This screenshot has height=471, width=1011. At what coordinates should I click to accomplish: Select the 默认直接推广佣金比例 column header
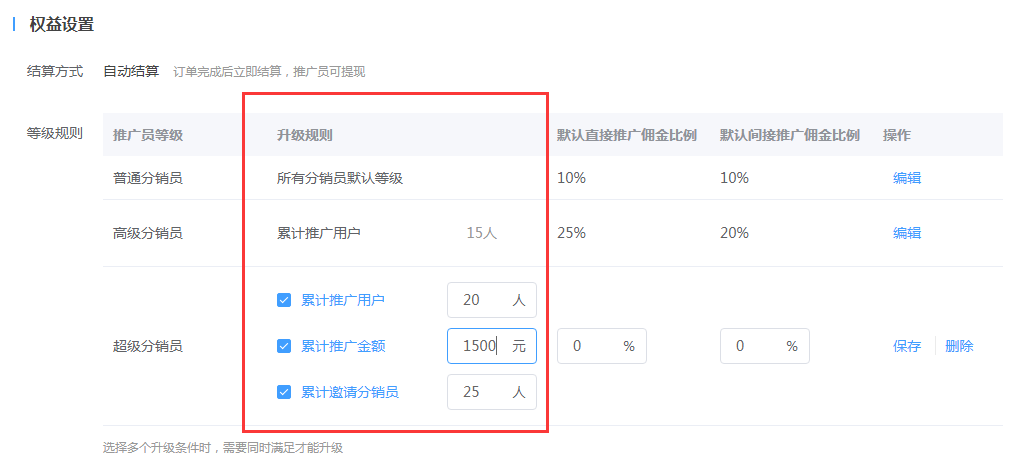pyautogui.click(x=626, y=135)
